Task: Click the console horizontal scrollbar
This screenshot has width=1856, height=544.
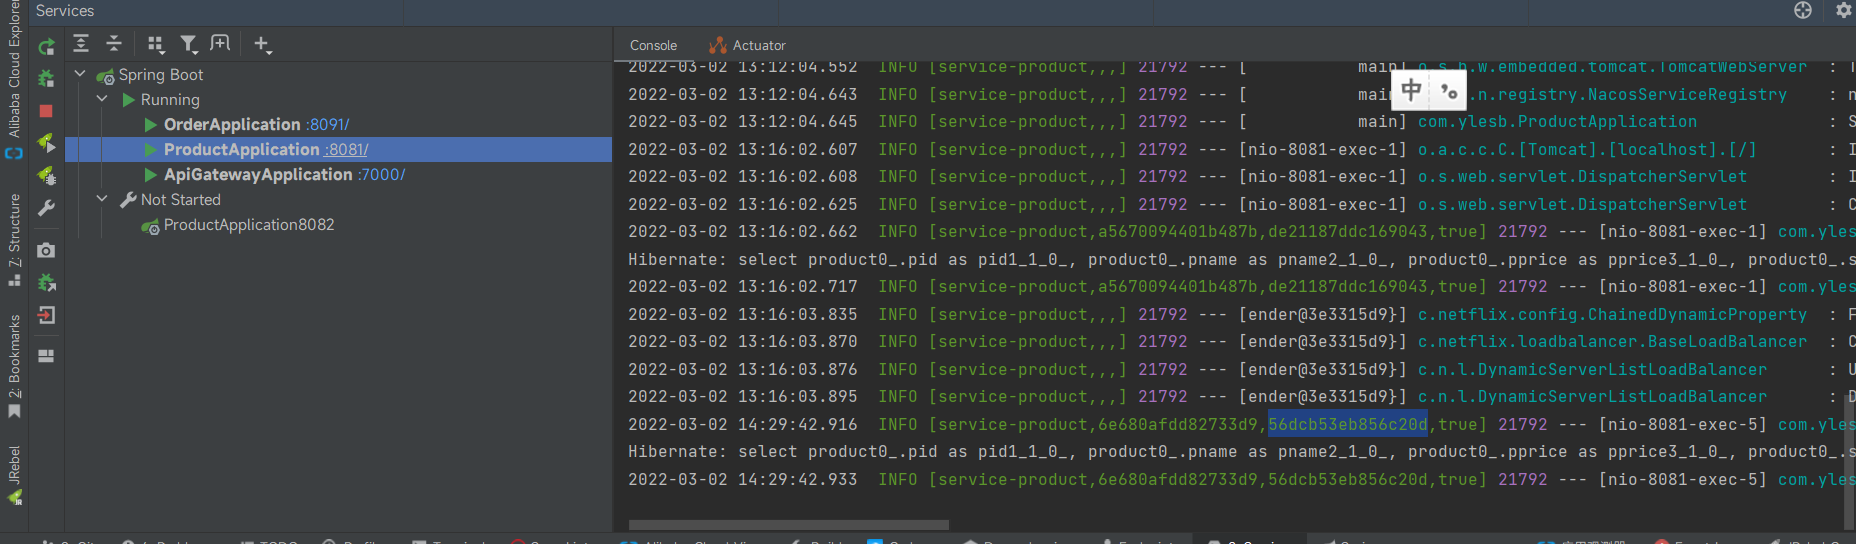Action: 788,524
